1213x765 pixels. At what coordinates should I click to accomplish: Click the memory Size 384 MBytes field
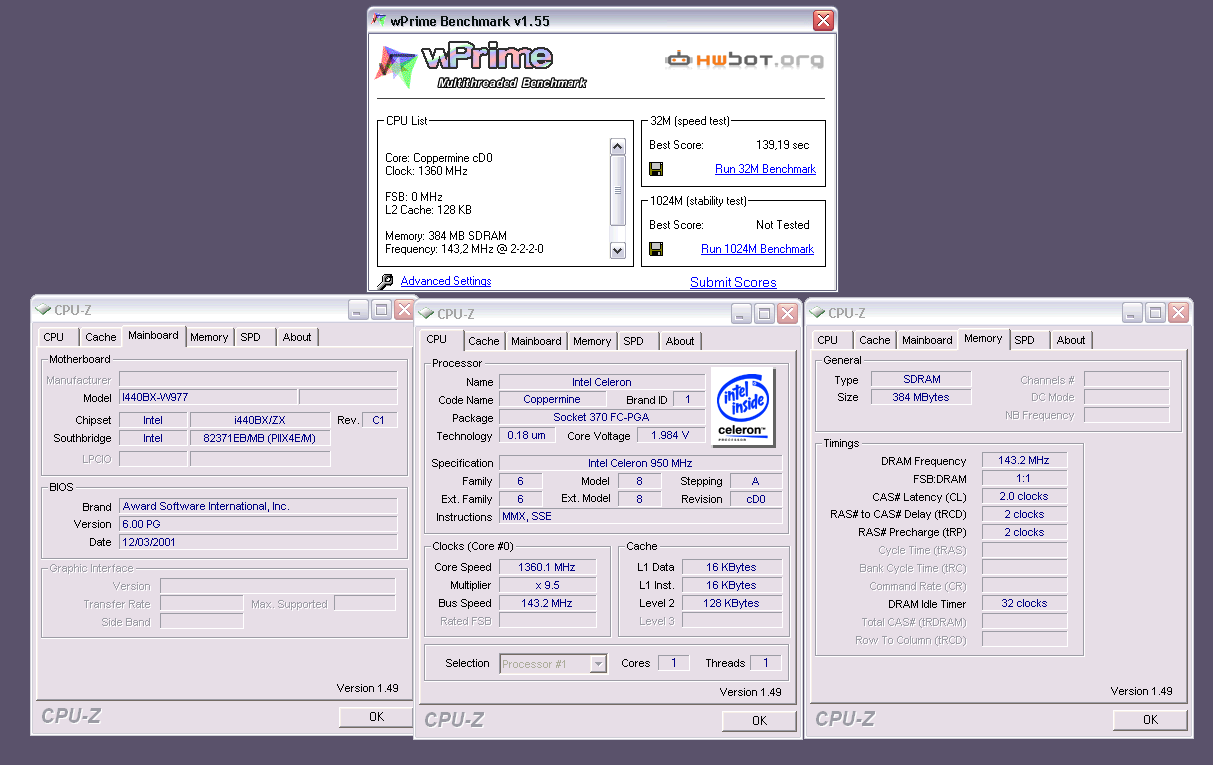tap(920, 397)
